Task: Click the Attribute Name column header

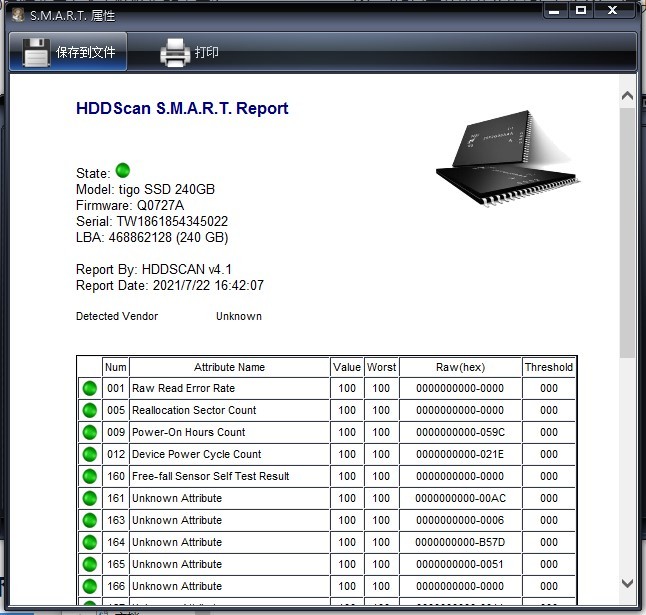Action: point(229,367)
